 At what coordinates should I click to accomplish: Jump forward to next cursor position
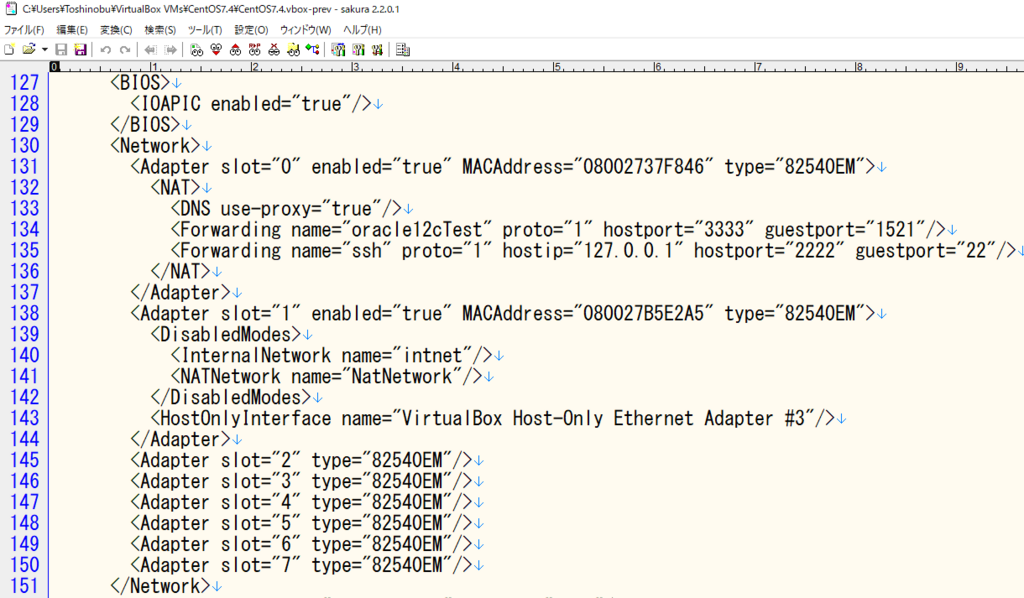170,50
